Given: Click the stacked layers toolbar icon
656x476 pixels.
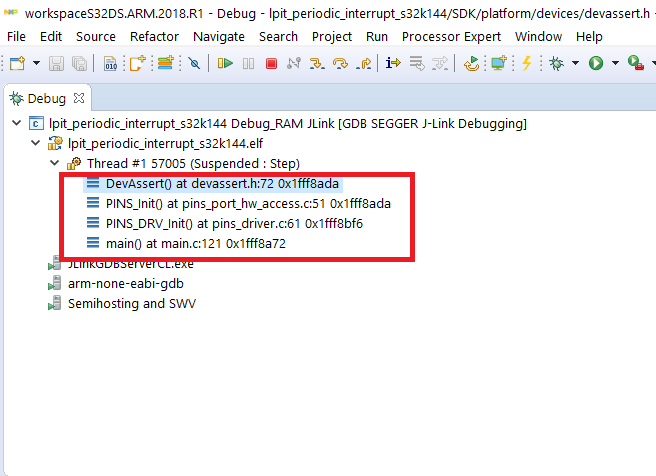Looking at the screenshot, I should (x=166, y=64).
